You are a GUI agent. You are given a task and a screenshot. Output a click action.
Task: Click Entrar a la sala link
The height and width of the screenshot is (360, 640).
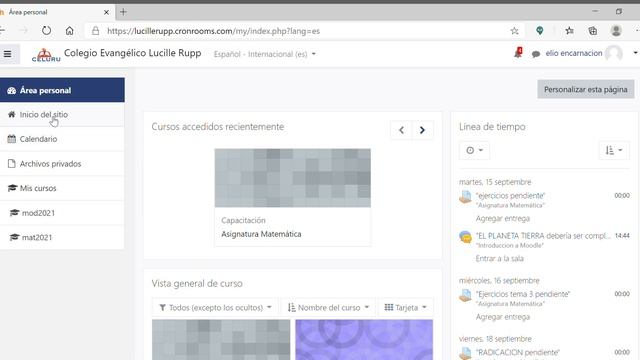coord(499,258)
